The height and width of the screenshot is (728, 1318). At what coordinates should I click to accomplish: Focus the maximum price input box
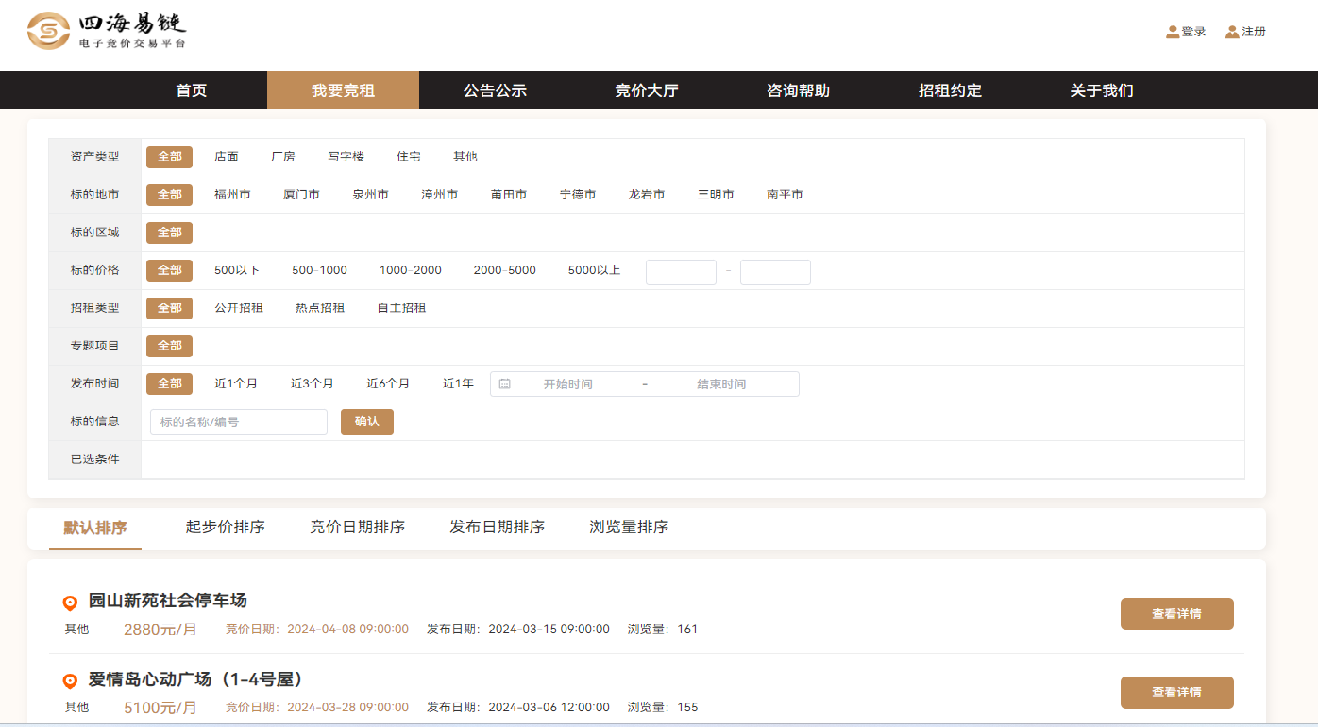pos(775,272)
